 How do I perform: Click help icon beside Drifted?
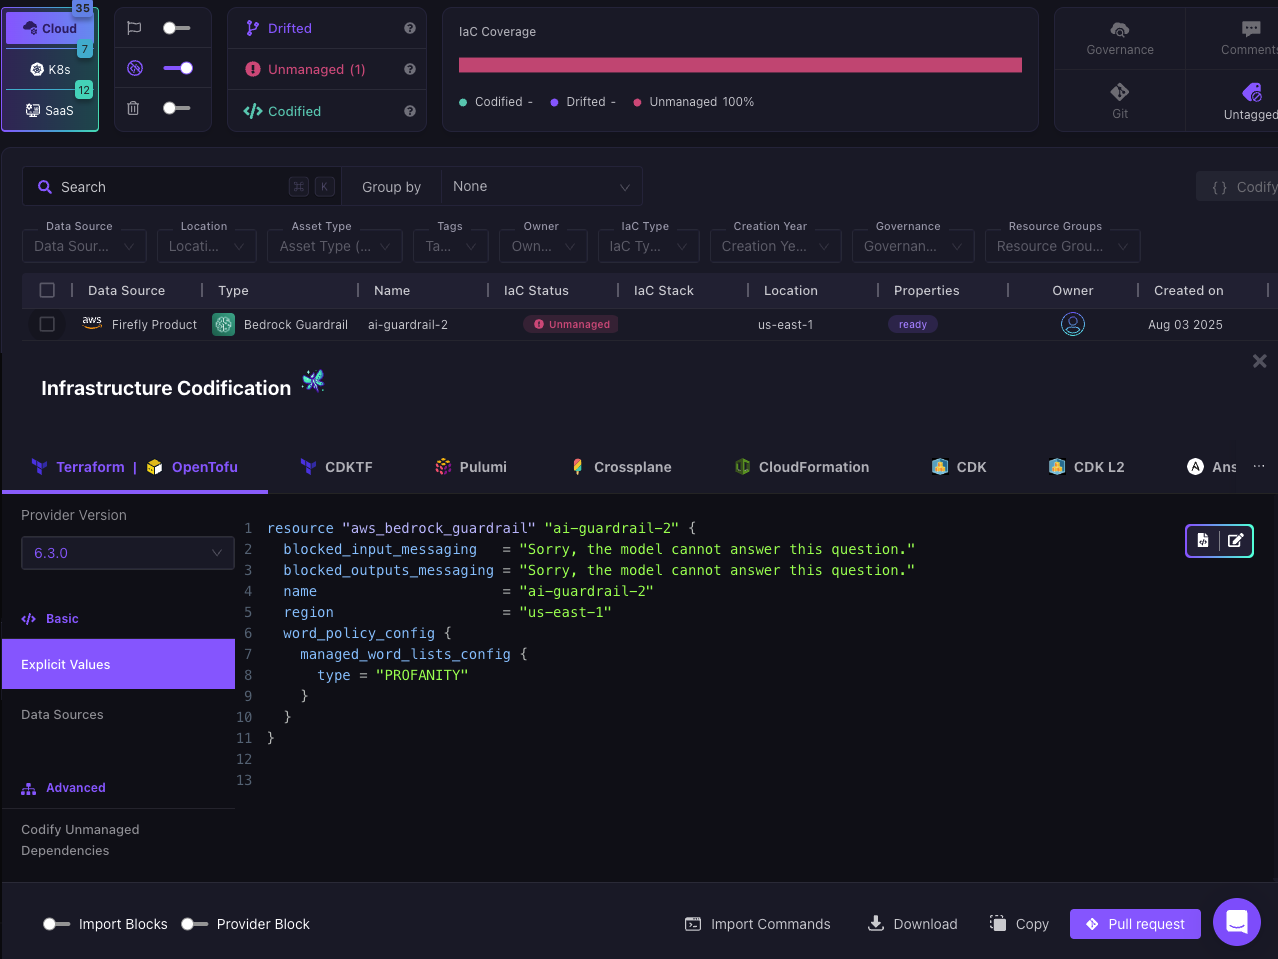pyautogui.click(x=409, y=28)
